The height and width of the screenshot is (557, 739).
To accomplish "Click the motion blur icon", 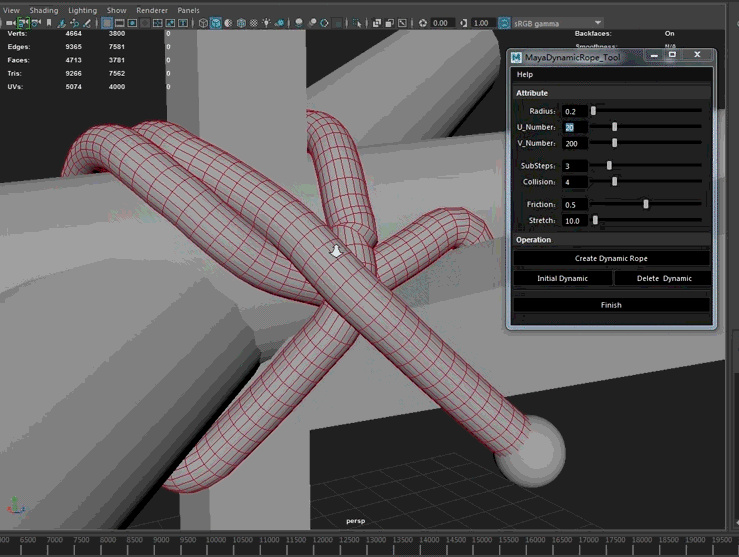I will click(312, 23).
